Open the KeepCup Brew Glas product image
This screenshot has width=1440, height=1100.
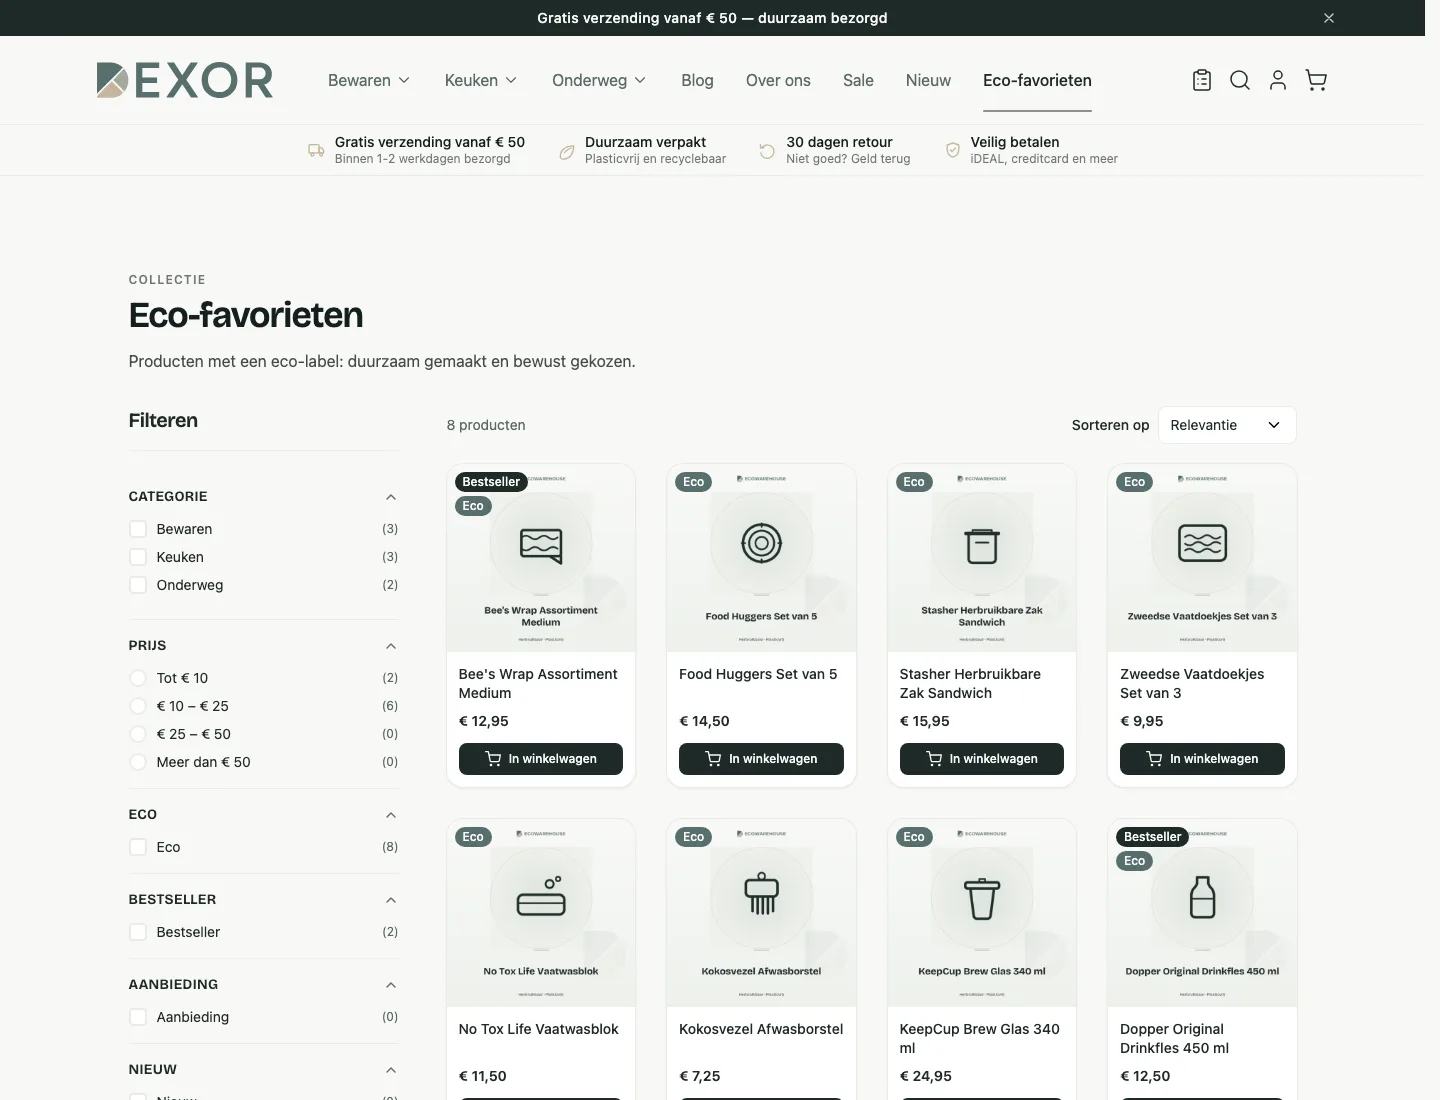tap(982, 913)
